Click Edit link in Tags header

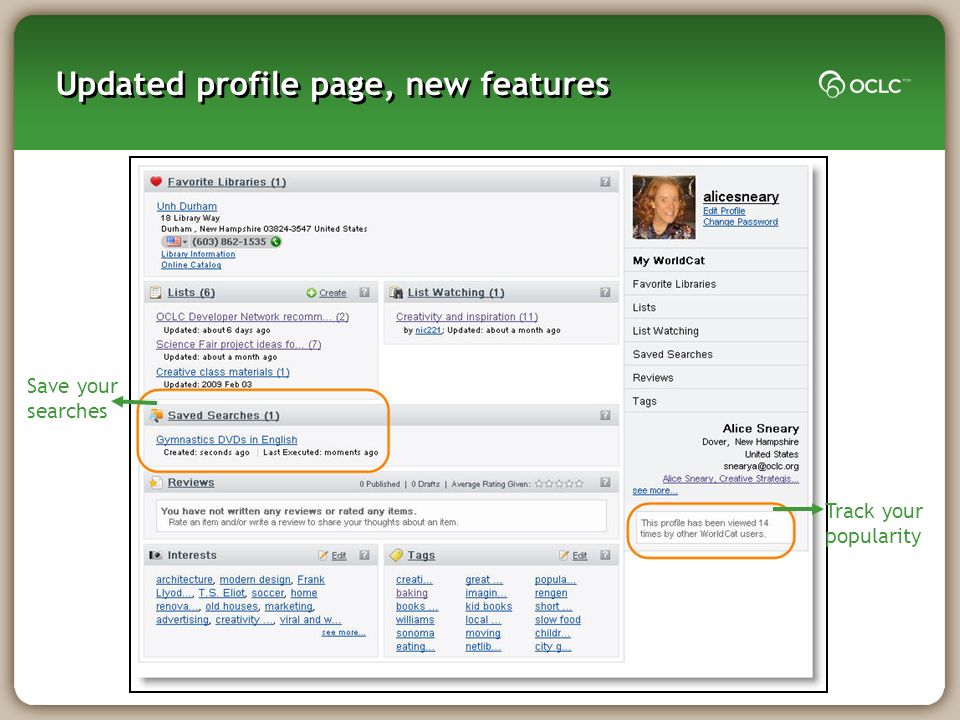(x=580, y=556)
